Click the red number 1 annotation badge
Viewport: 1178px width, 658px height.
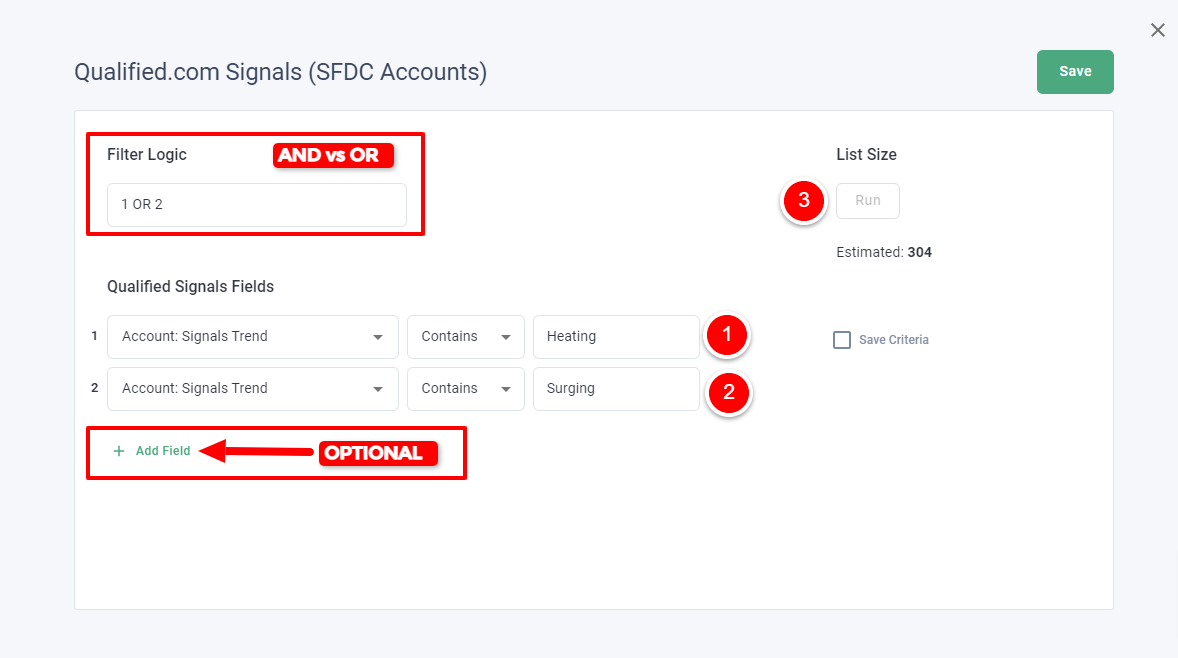pyautogui.click(x=726, y=335)
